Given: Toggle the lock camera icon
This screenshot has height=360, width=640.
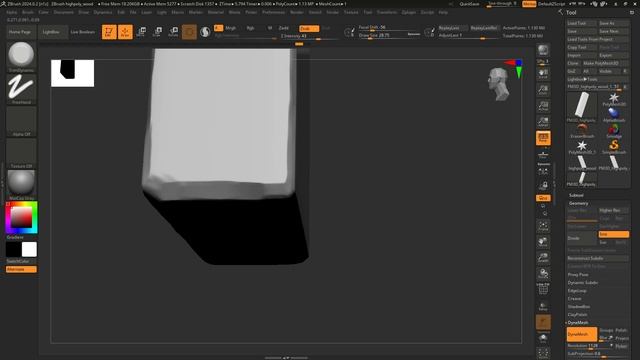Looking at the screenshot, I should click(x=543, y=186).
